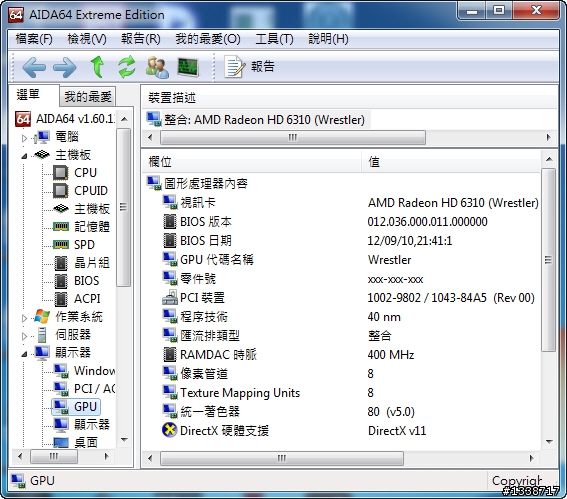
Task: Click the 伺服器 server icon
Action: pos(42,335)
